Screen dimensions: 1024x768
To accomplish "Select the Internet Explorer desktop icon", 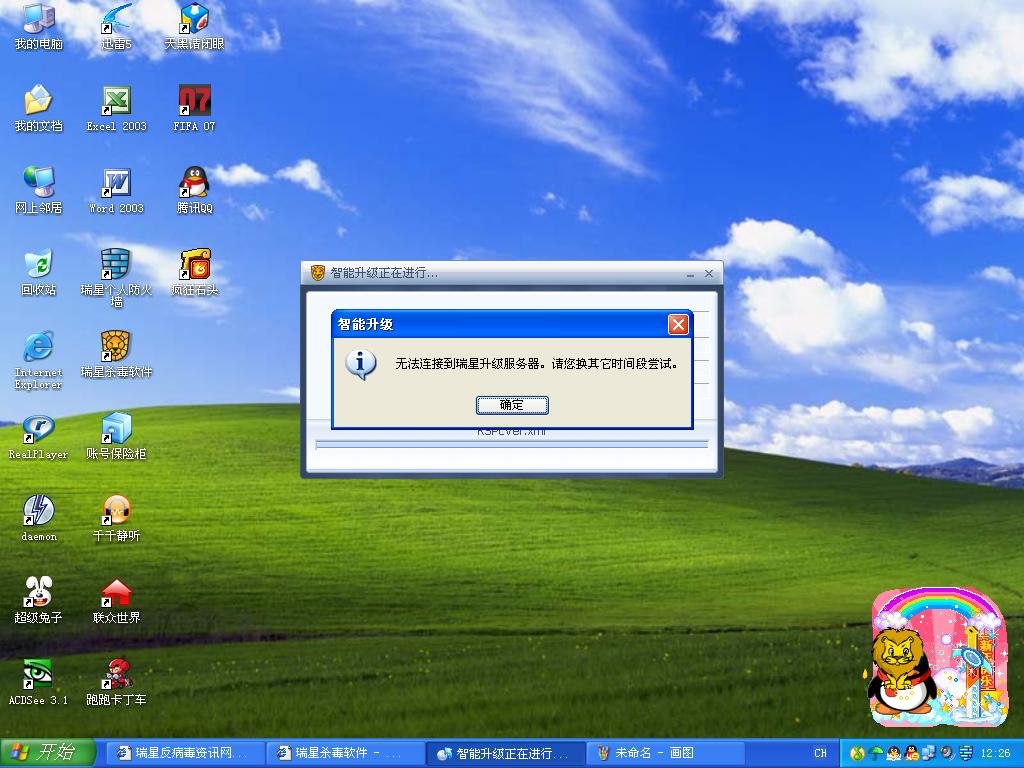I will pos(39,360).
